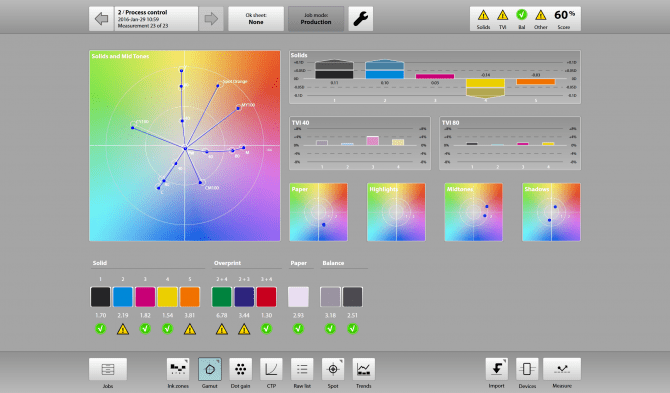The height and width of the screenshot is (393, 670).
Task: Click green check under solid 1 value 1.70
Action: pyautogui.click(x=100, y=328)
